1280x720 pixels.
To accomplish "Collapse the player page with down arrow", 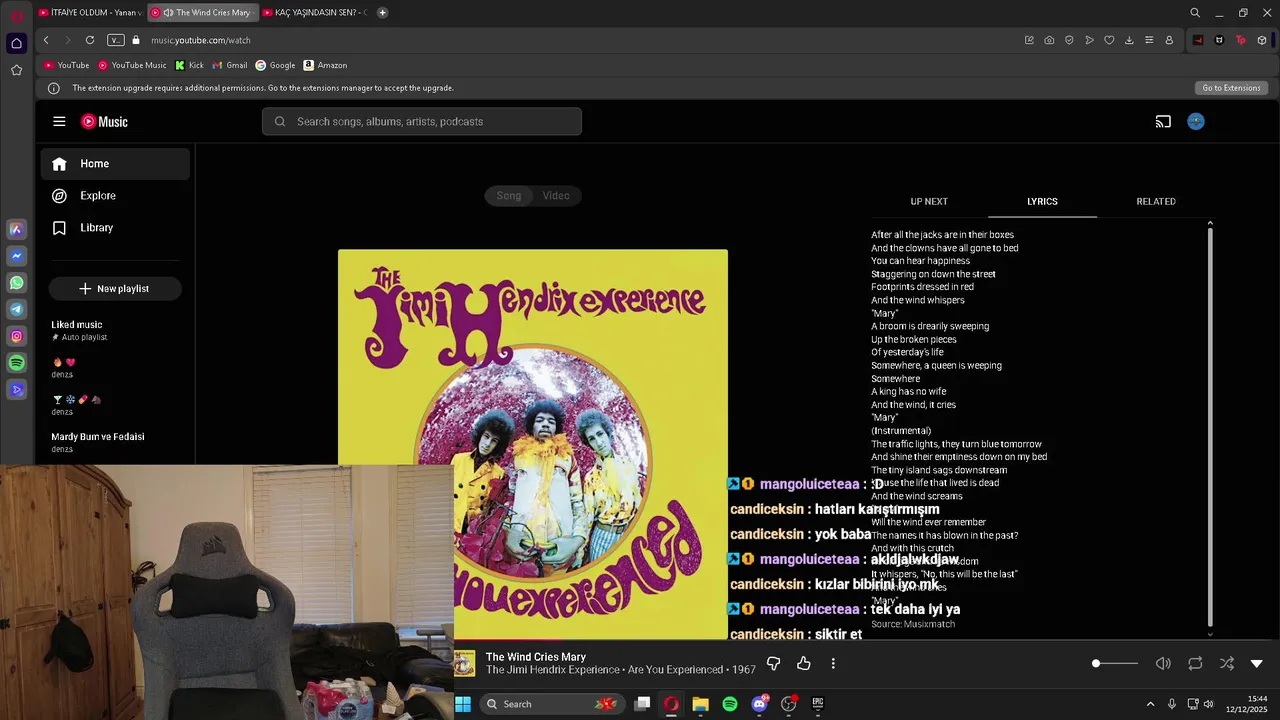I will [x=1257, y=663].
